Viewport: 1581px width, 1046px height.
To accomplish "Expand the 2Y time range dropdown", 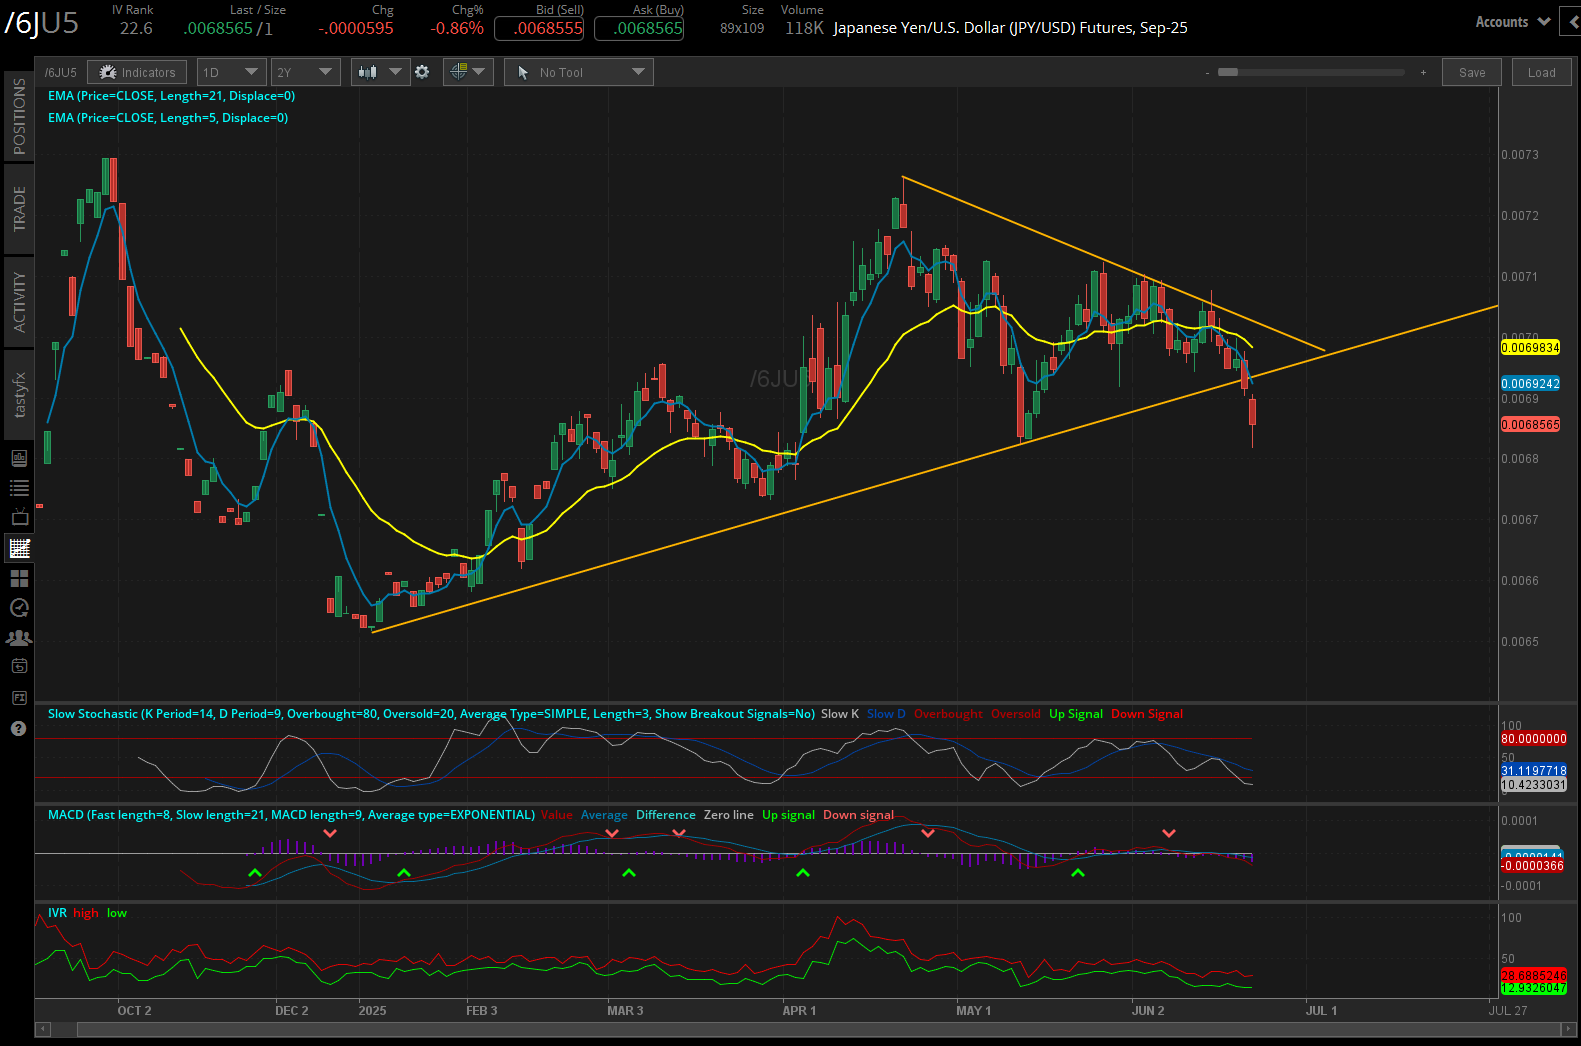I will (305, 72).
